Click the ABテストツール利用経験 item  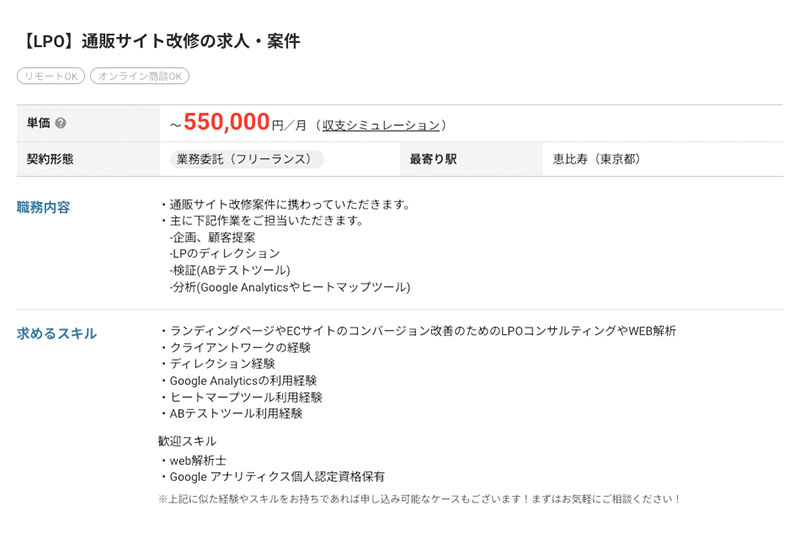pos(235,413)
